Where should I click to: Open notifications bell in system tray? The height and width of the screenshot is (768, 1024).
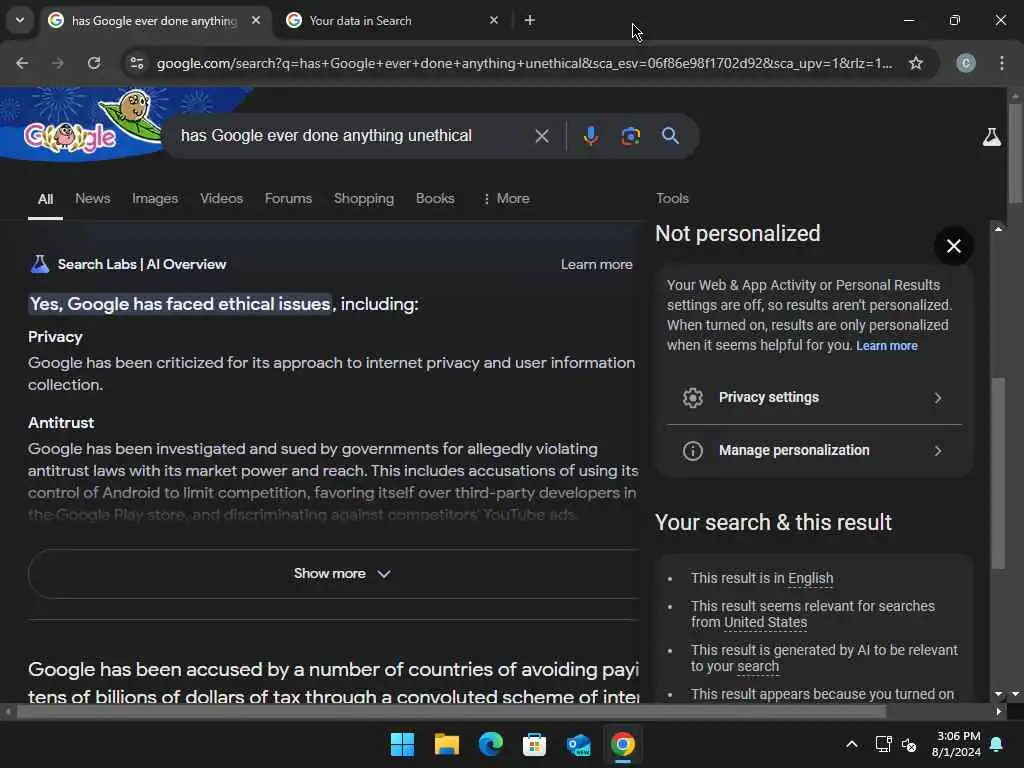pyautogui.click(x=997, y=744)
